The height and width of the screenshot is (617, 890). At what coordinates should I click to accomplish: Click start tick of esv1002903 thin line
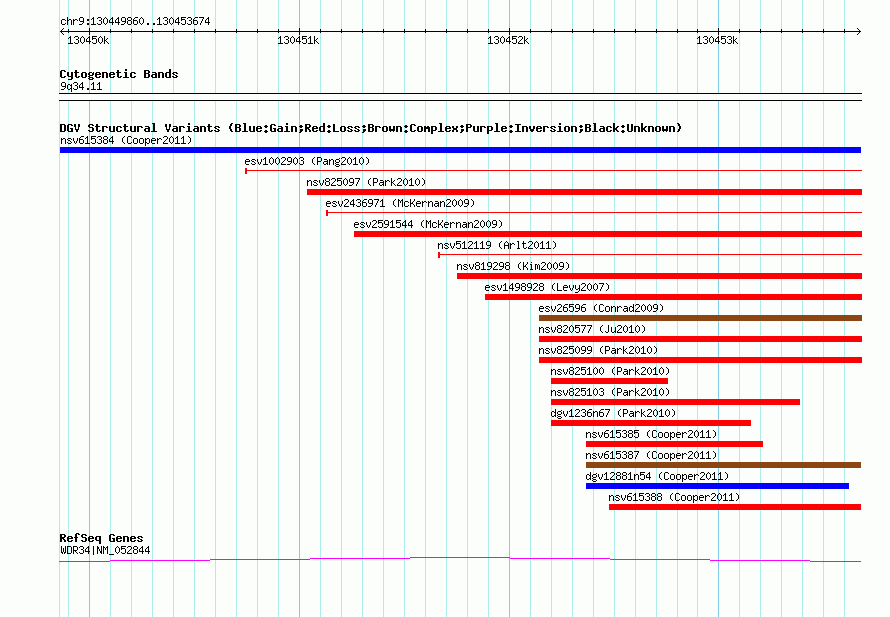coord(246,171)
